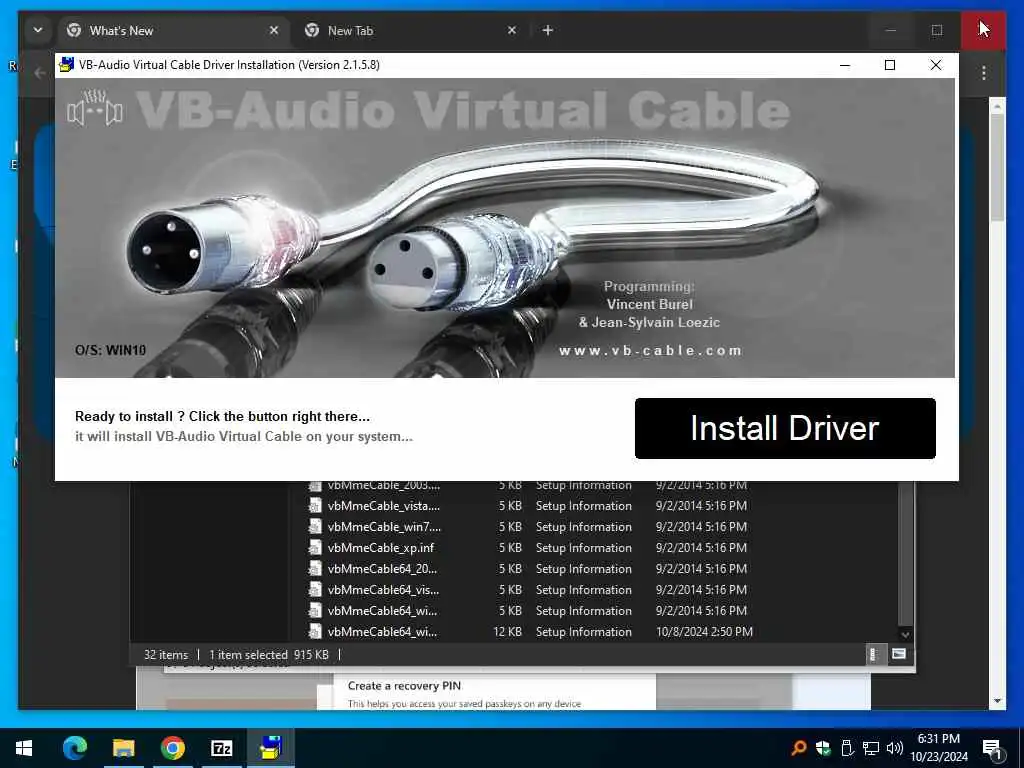Image resolution: width=1024 pixels, height=768 pixels.
Task: Open a new browser tab with plus
Action: pos(548,30)
